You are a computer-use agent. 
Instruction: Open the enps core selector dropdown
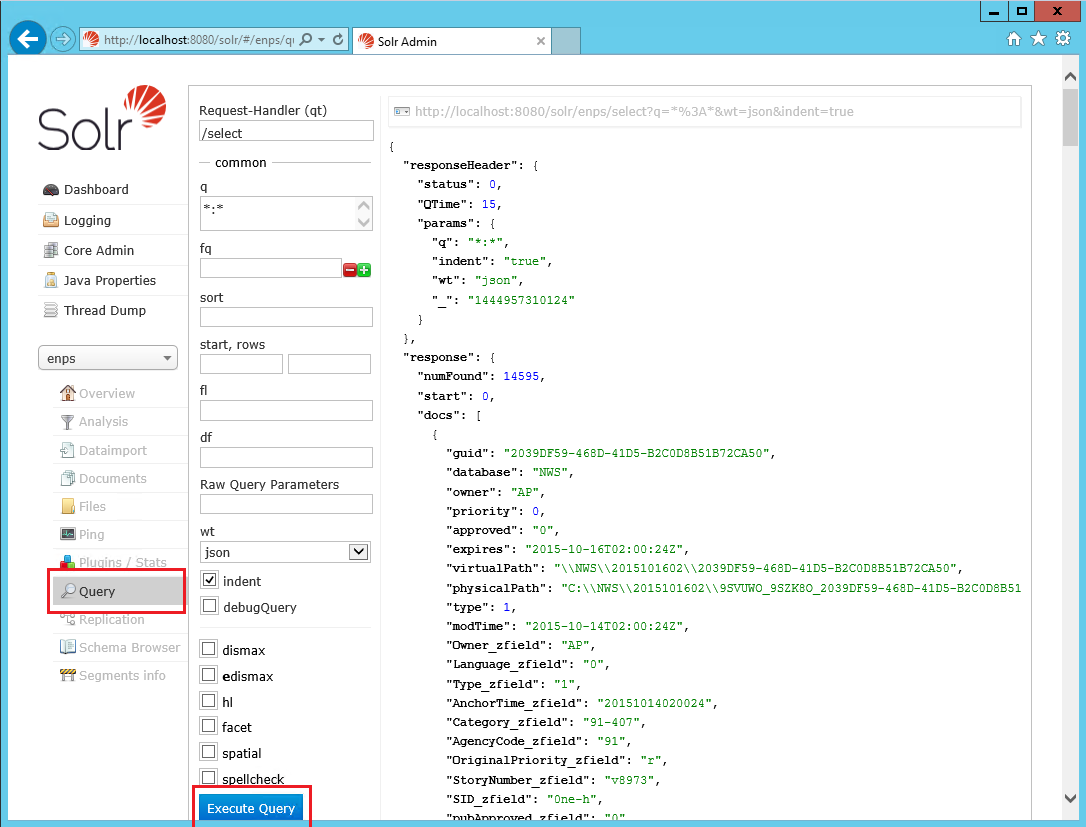[108, 358]
